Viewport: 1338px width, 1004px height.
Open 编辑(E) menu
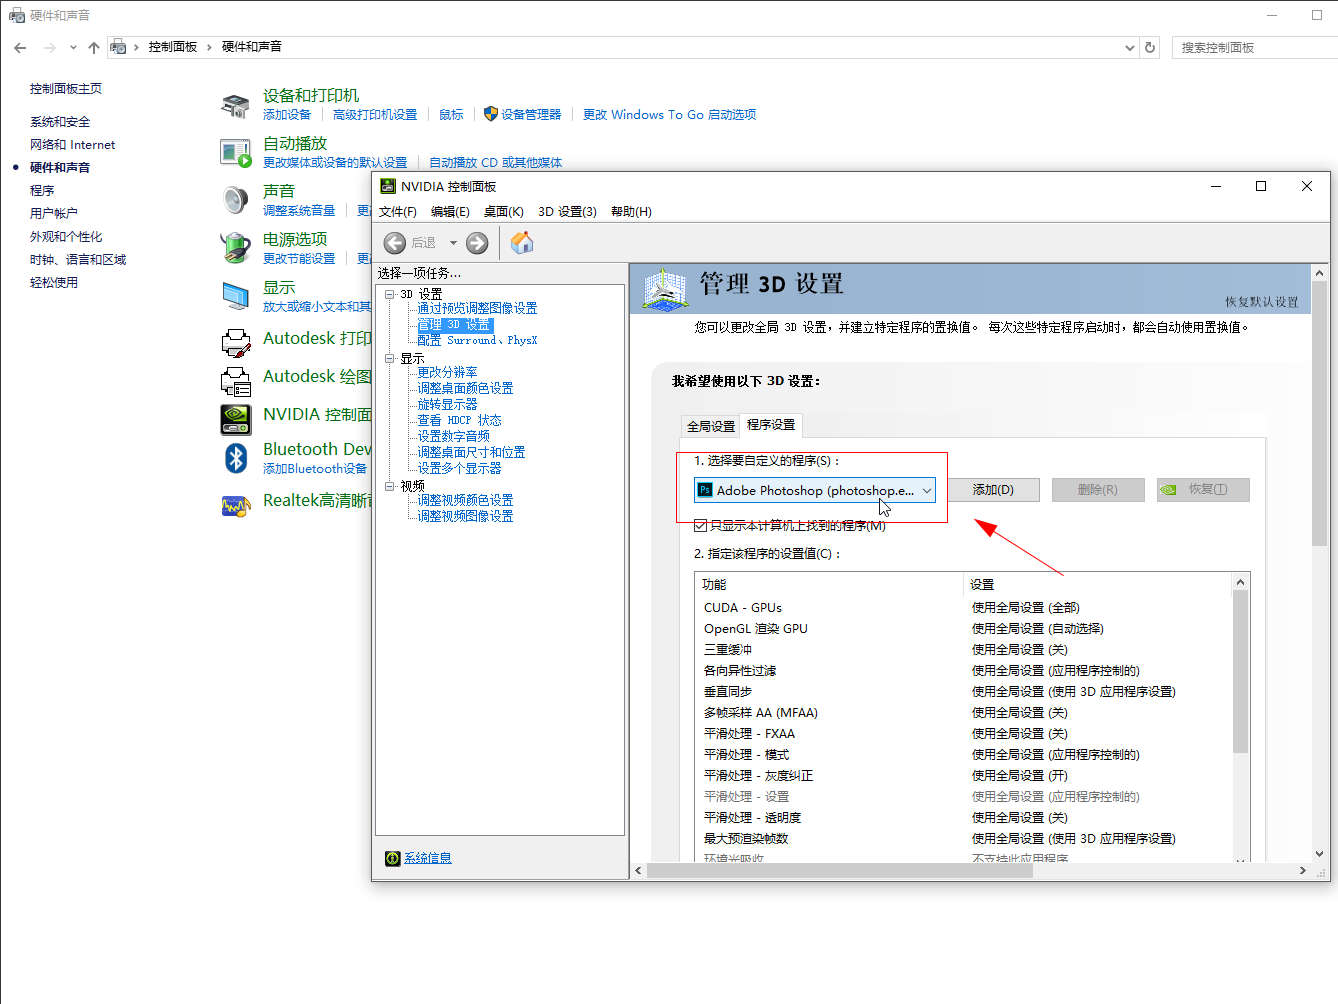(450, 212)
